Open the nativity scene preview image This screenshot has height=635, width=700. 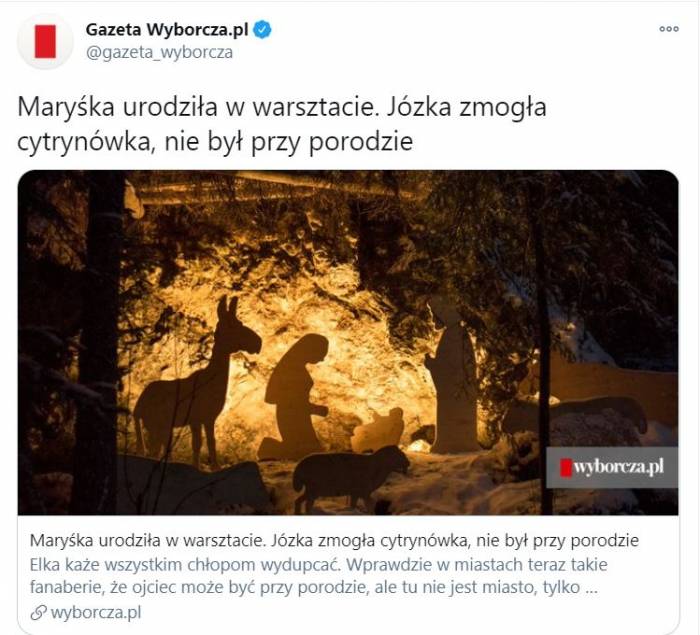tap(348, 343)
